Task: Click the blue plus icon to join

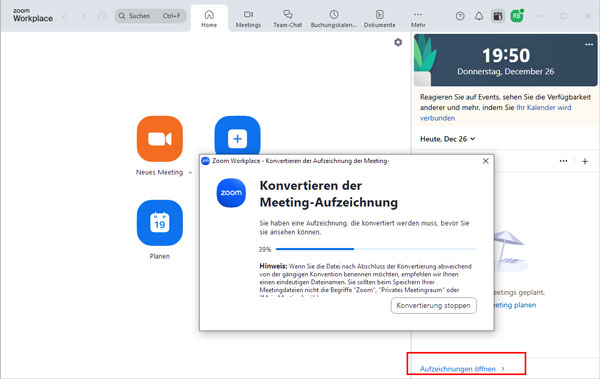Action: [237, 136]
